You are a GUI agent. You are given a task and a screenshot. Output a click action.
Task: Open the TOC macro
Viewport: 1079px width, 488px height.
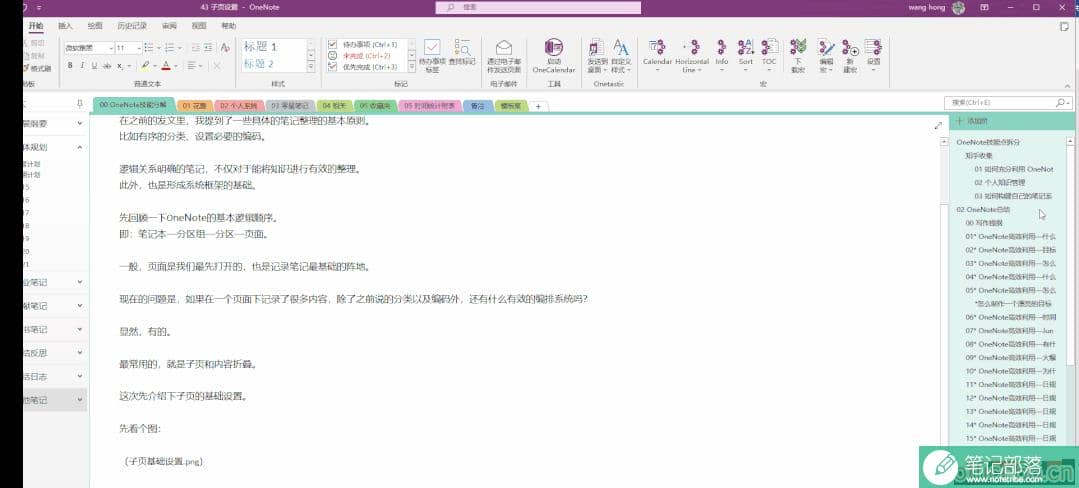tap(769, 55)
